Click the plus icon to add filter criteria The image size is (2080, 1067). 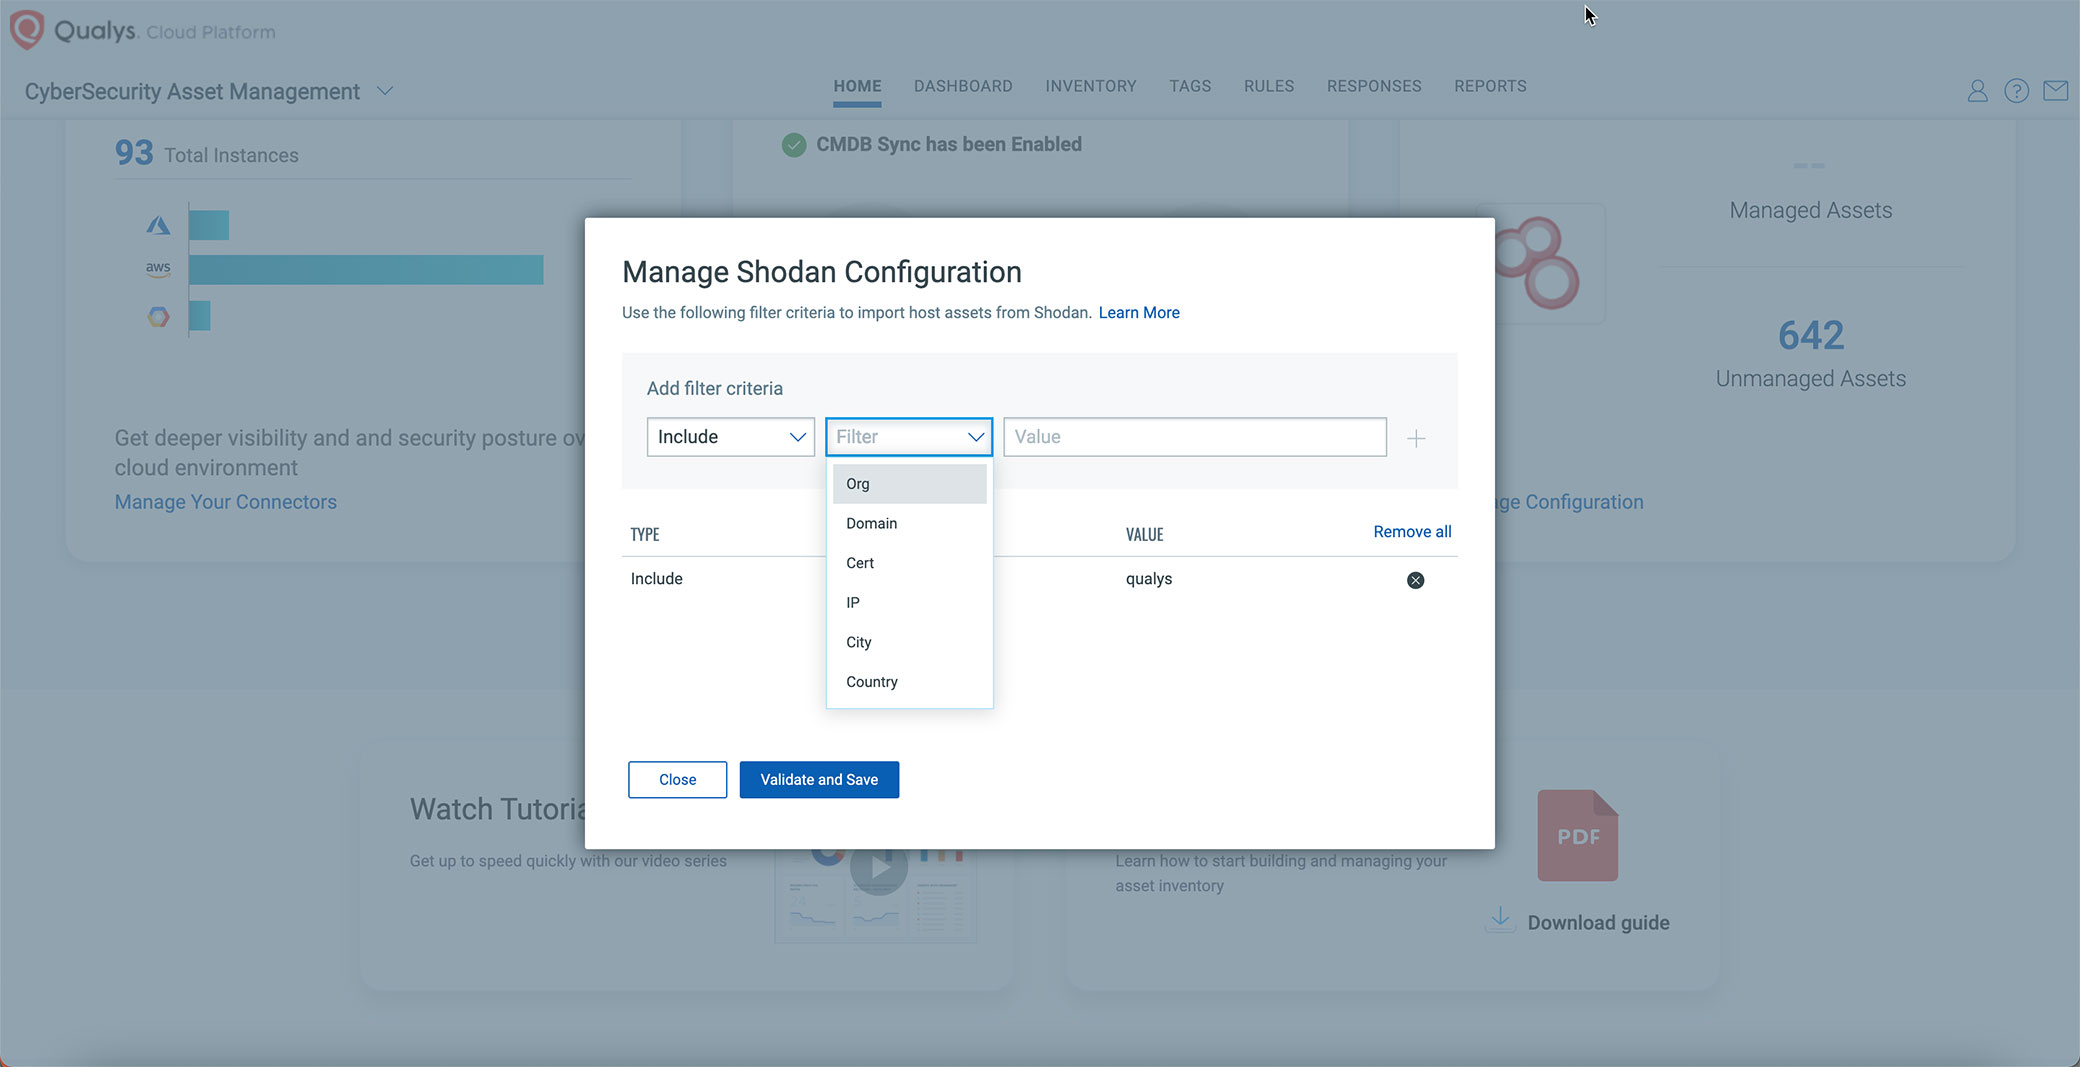(1417, 437)
